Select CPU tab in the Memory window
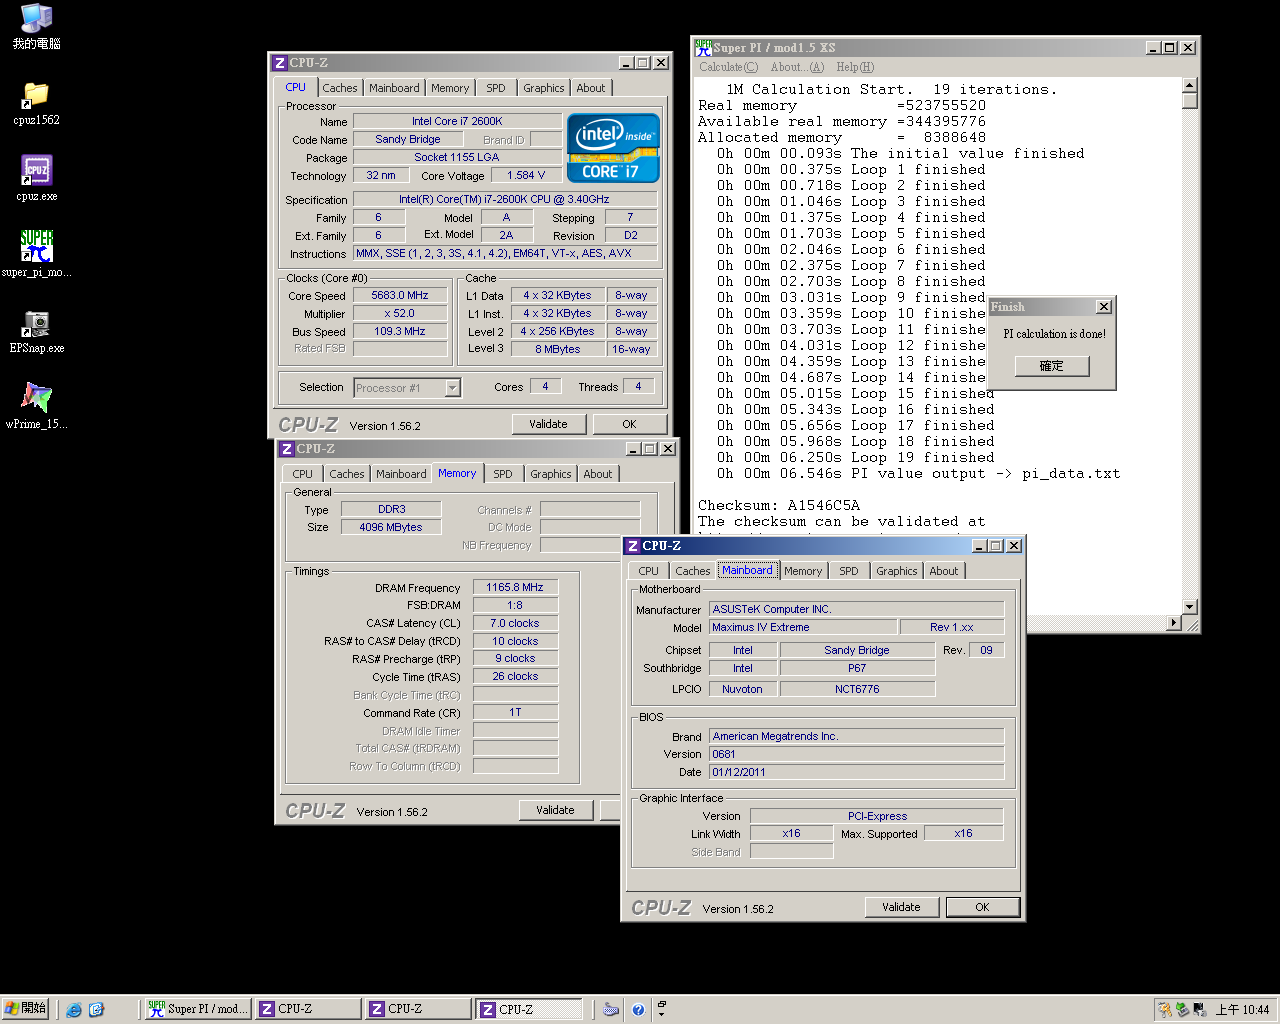 303,474
